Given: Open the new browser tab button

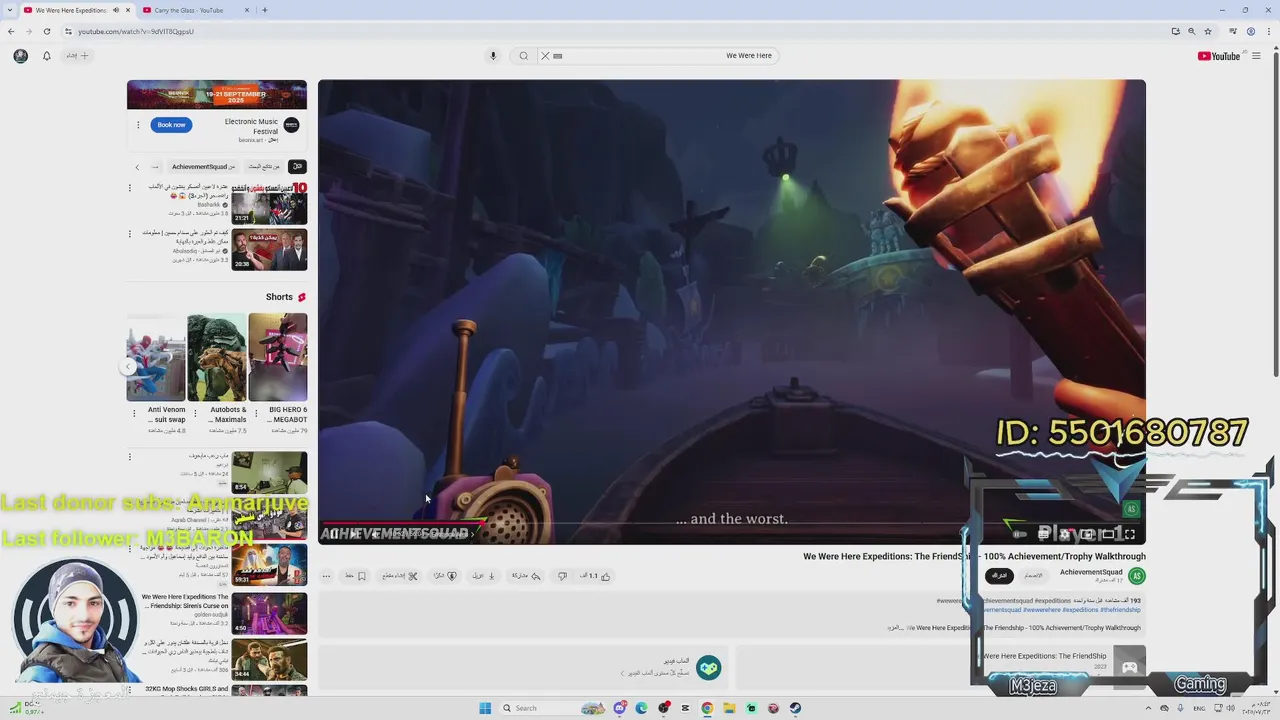Looking at the screenshot, I should [264, 10].
